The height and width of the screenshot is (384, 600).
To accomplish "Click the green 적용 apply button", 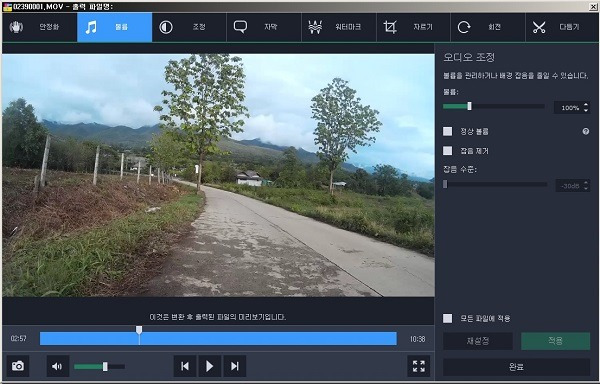I will [555, 341].
